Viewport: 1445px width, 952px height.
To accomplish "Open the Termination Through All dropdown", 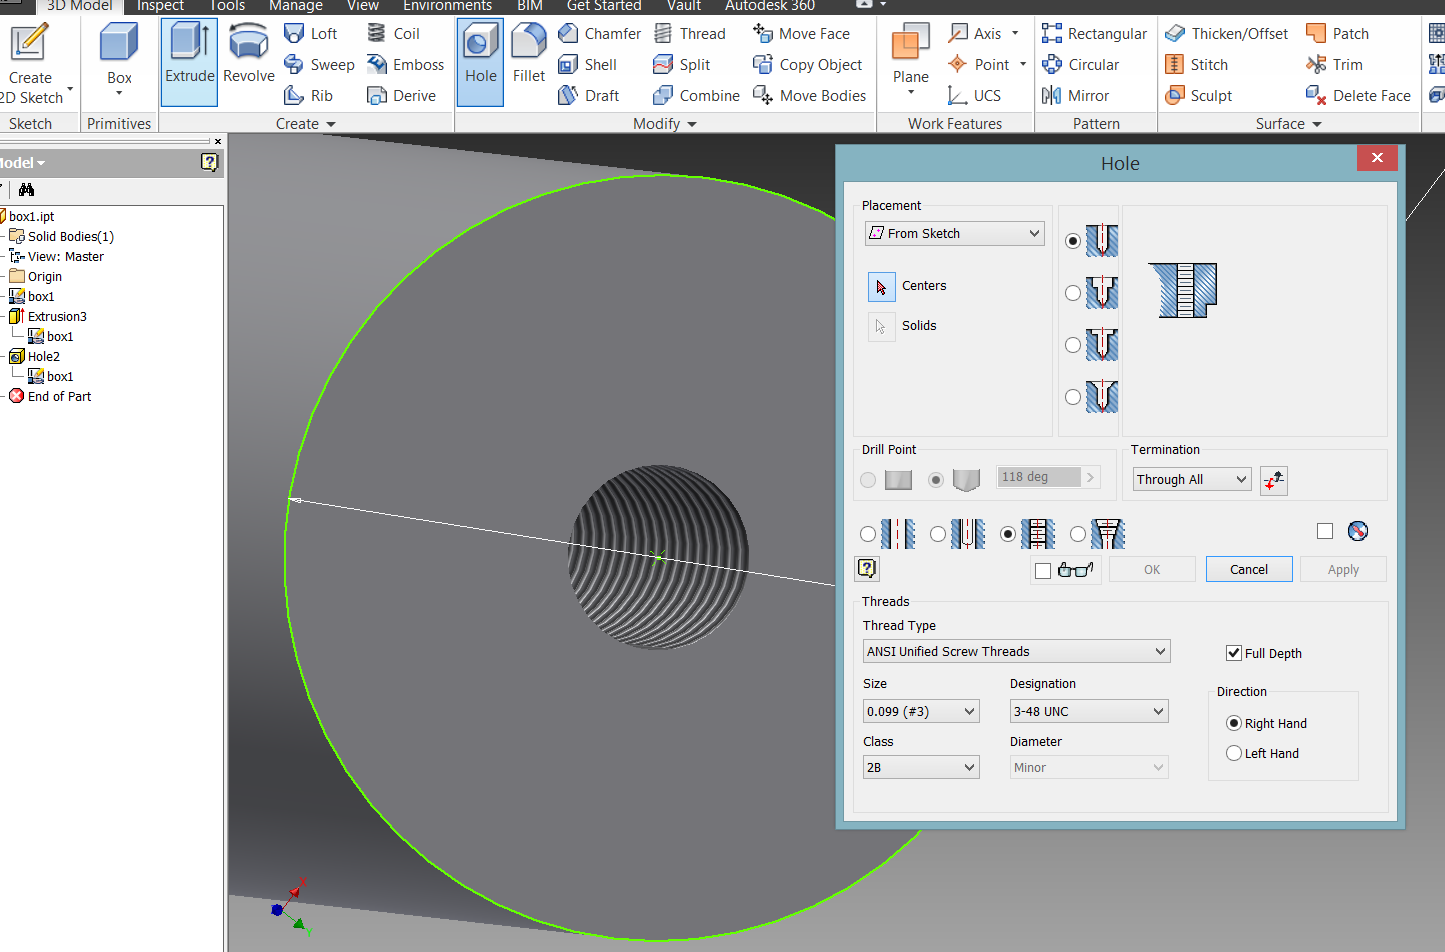I will (1192, 479).
